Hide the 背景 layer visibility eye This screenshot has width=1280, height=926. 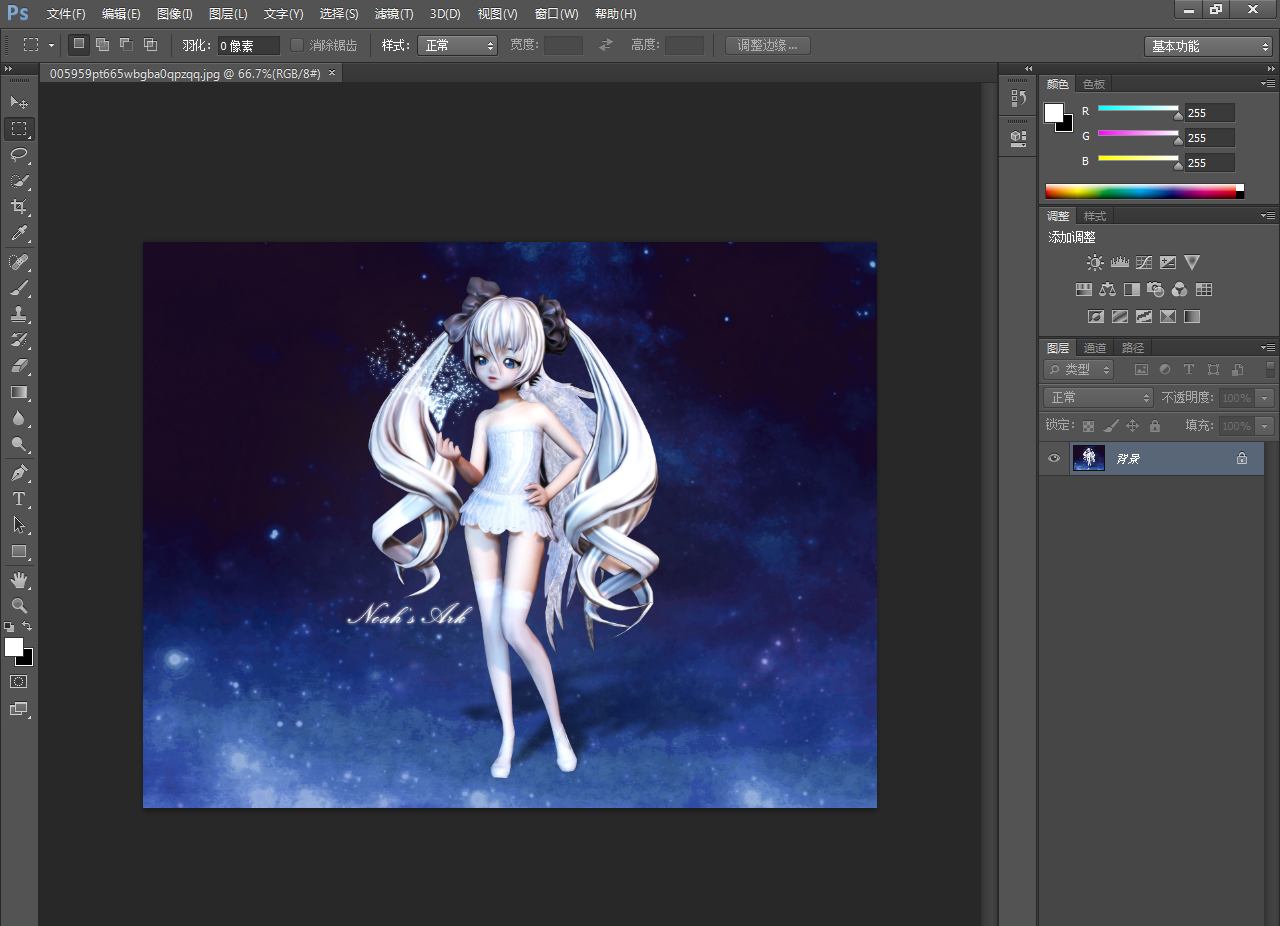click(x=1053, y=458)
